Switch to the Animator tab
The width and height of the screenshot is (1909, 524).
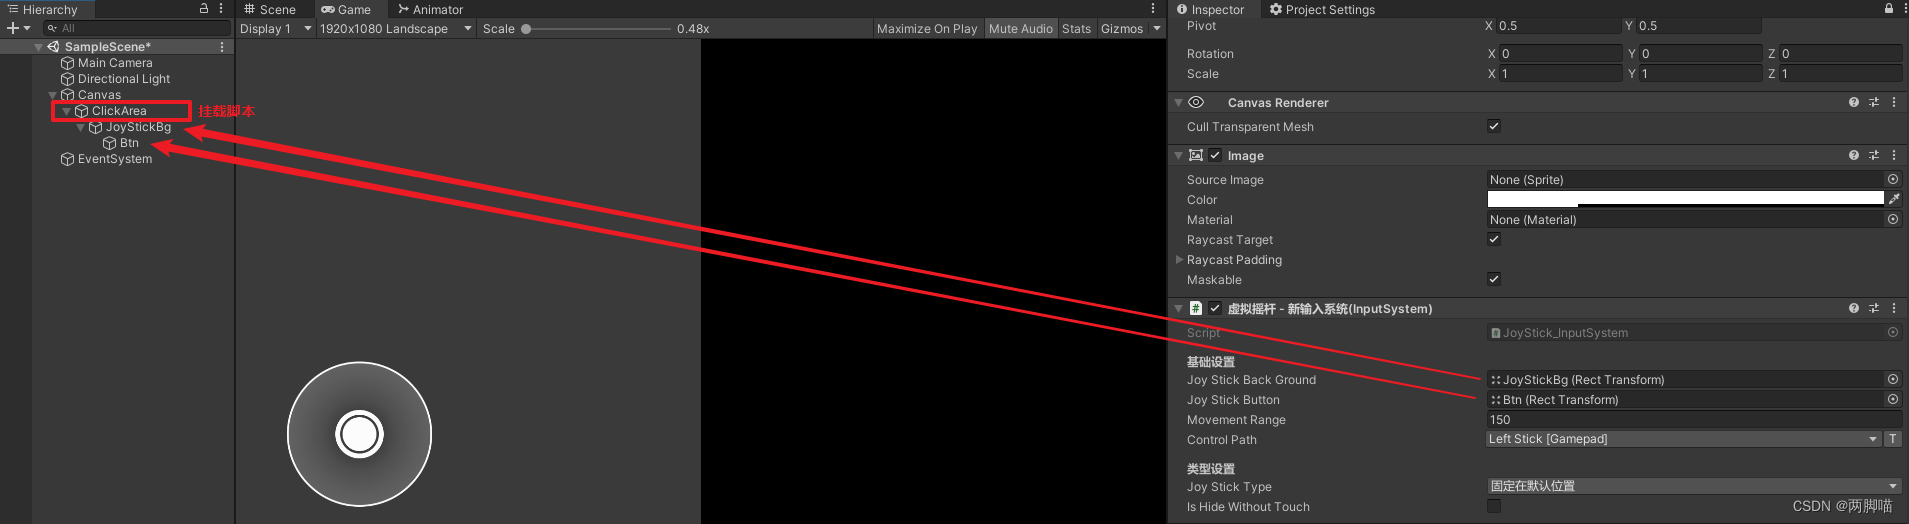[x=430, y=9]
